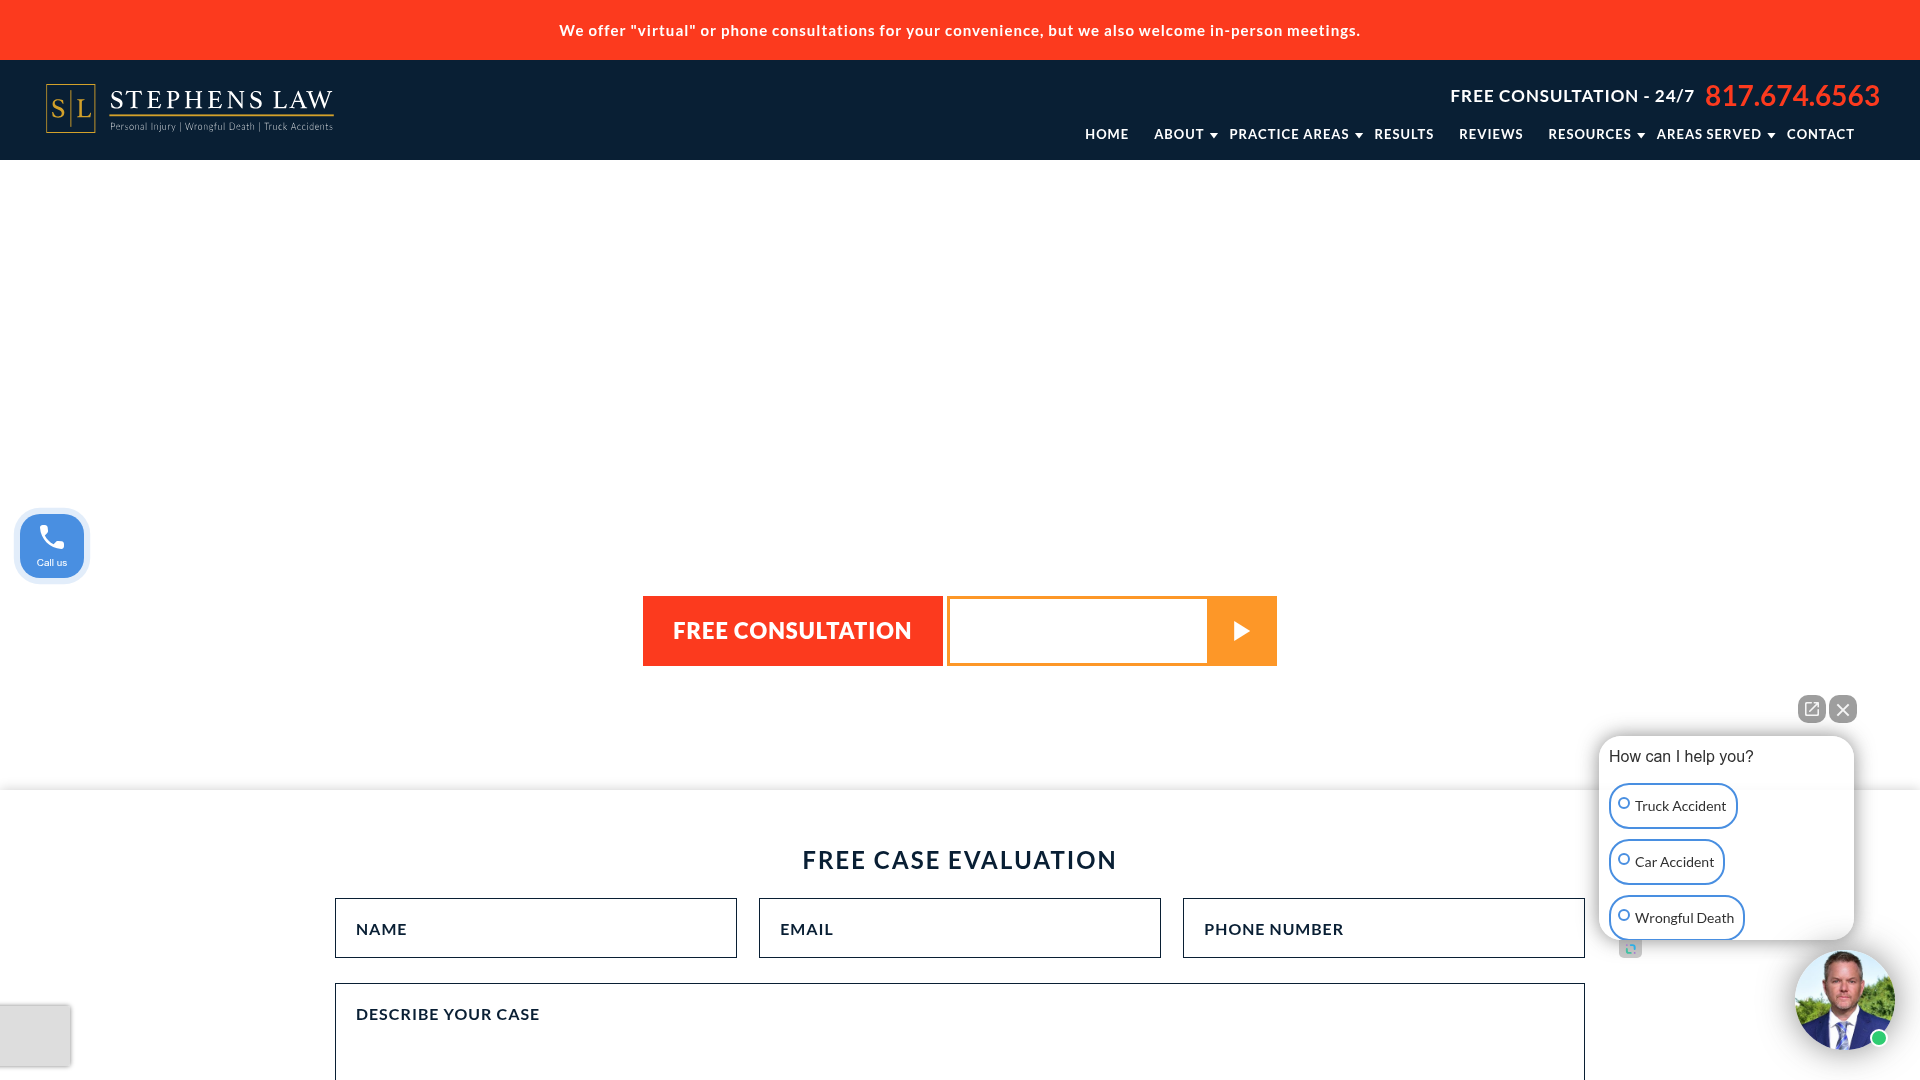This screenshot has height=1080, width=1920.
Task: Expand Practice Areas dropdown
Action: 1294,134
